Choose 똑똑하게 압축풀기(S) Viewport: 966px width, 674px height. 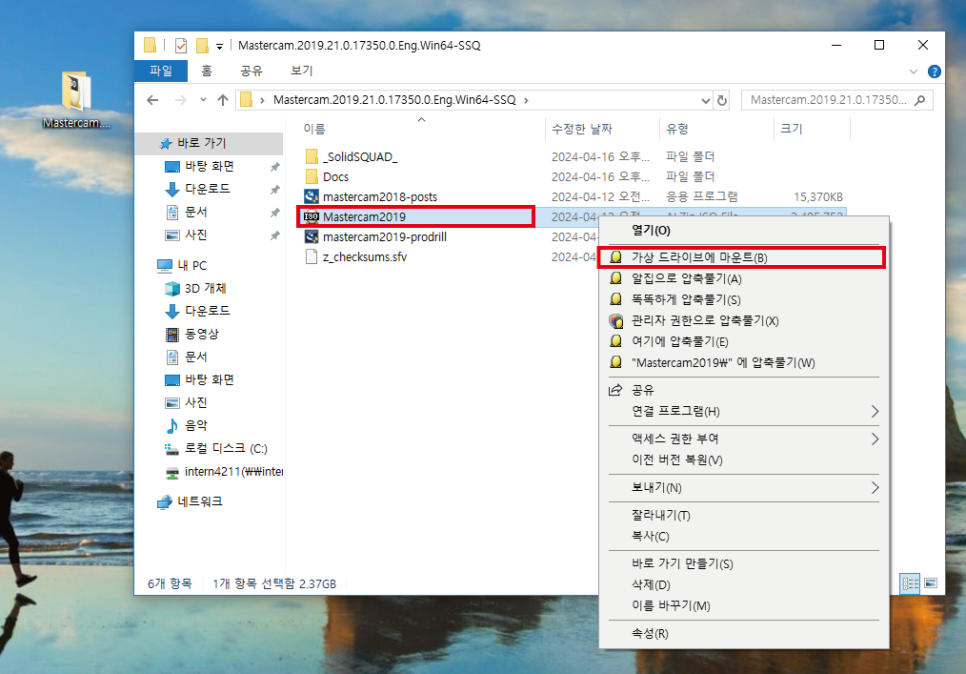(744, 299)
